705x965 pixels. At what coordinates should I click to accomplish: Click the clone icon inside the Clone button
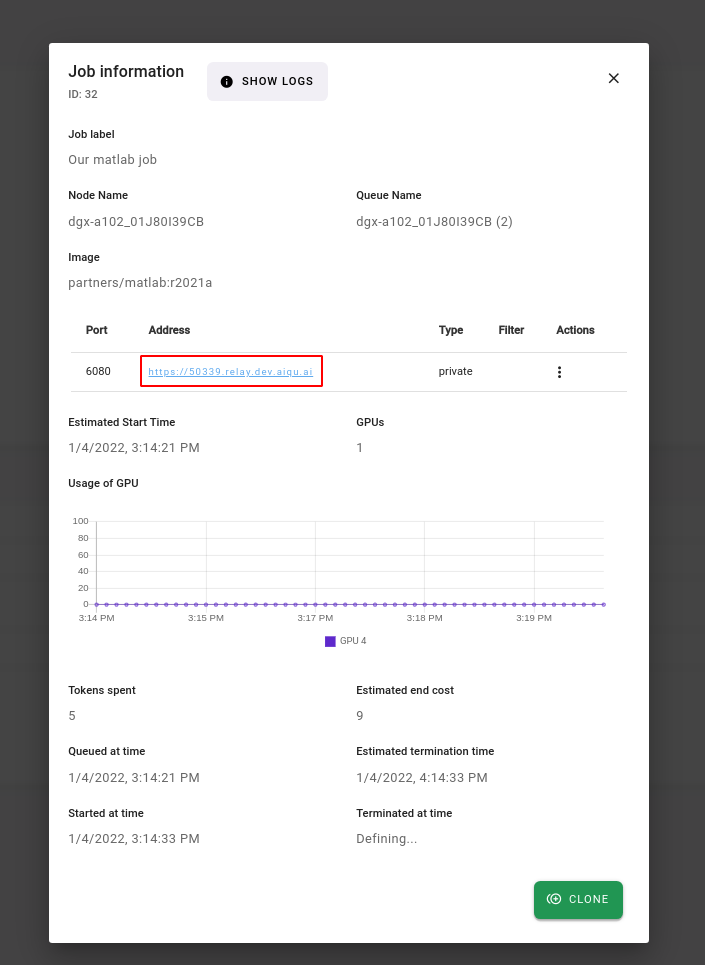point(554,899)
